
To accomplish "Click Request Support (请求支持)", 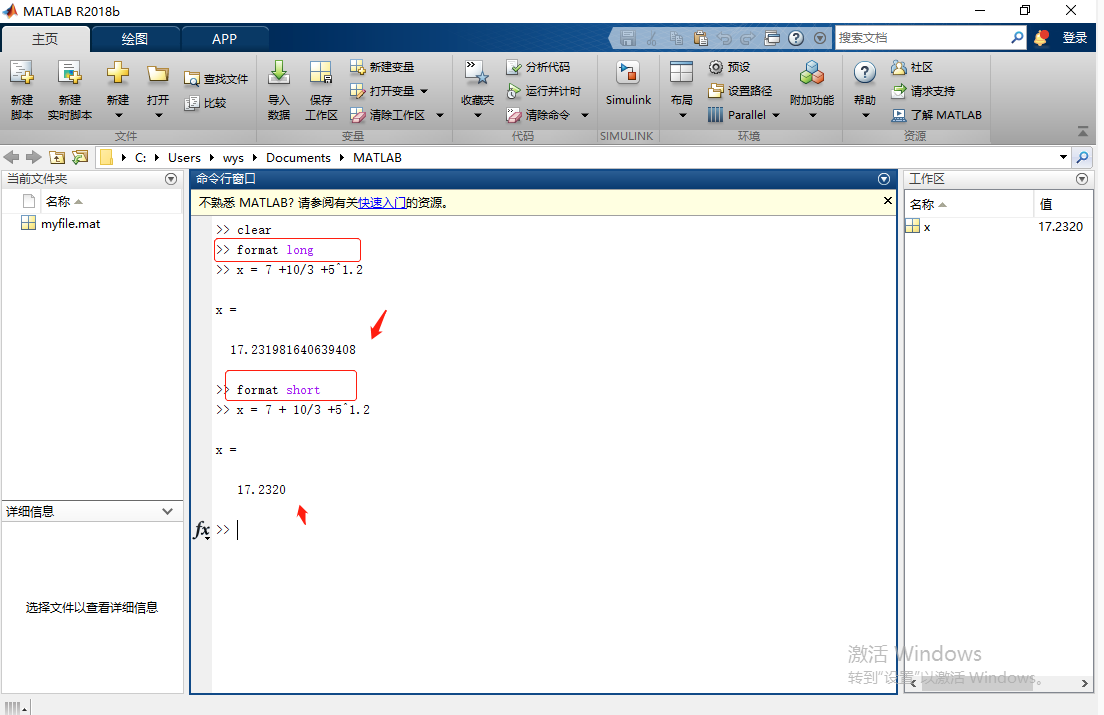I will click(x=923, y=91).
